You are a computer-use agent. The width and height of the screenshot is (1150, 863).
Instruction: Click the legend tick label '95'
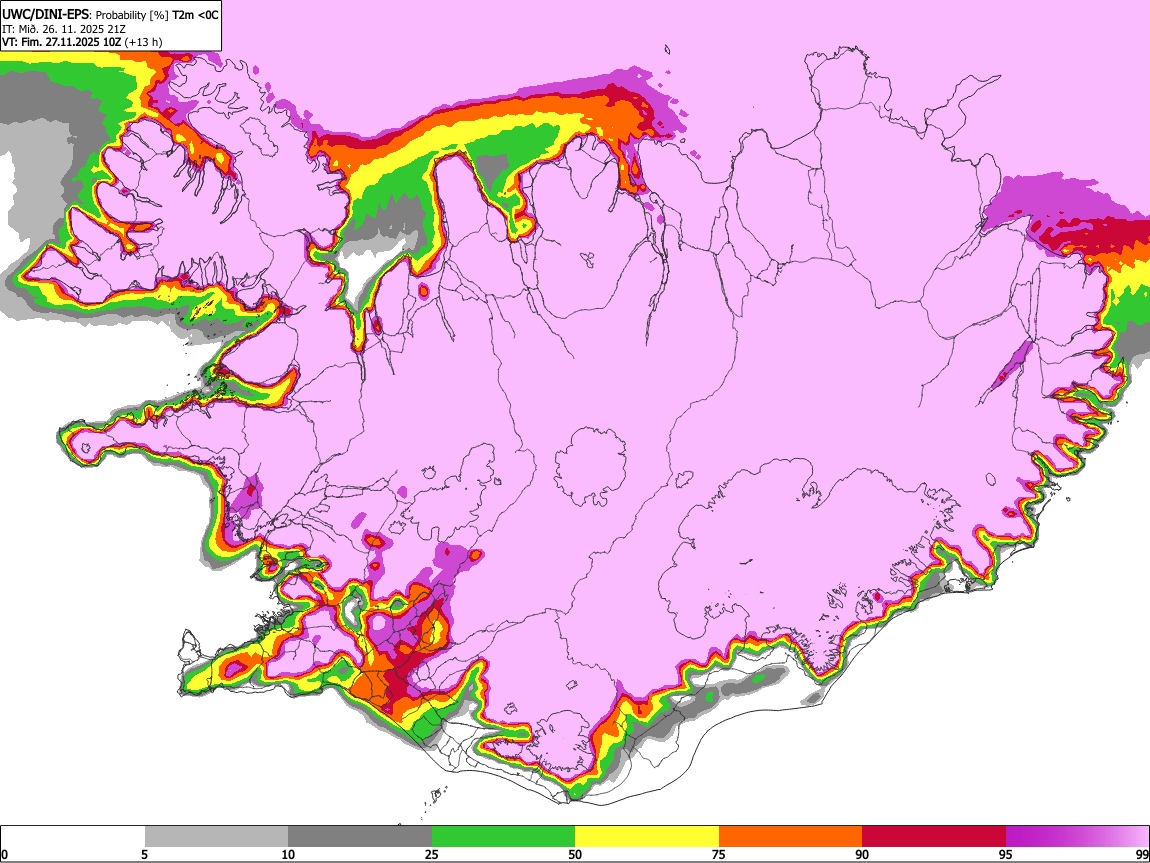click(1006, 854)
